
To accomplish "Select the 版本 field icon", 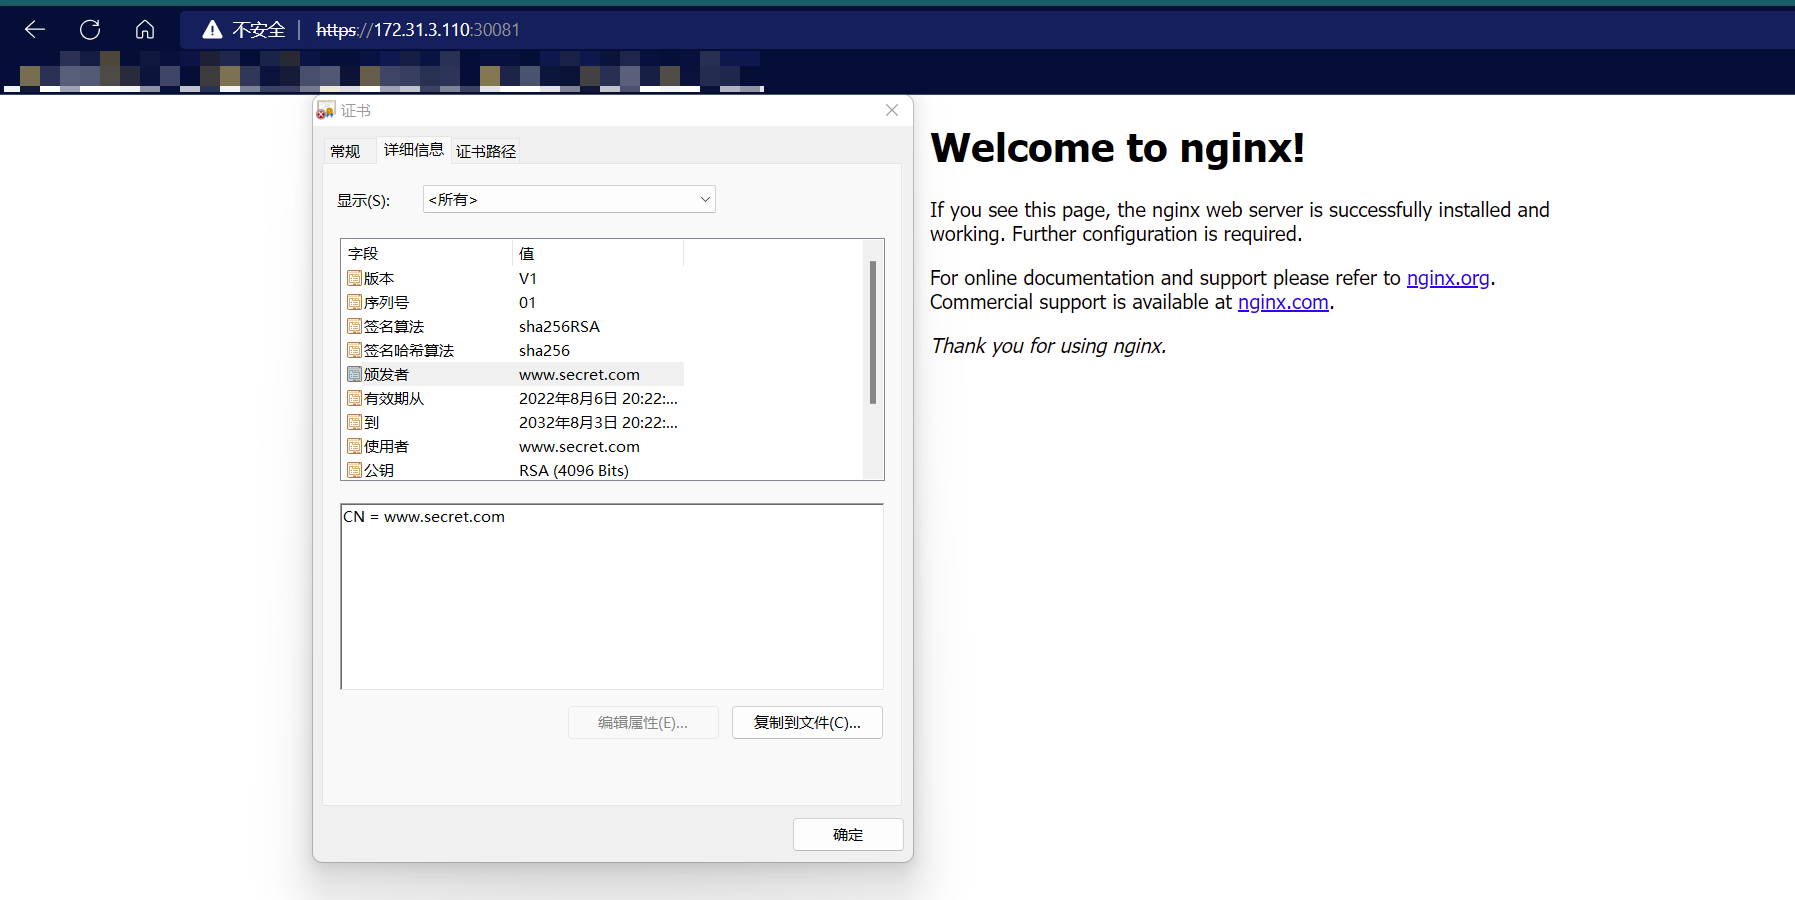I will click(354, 278).
